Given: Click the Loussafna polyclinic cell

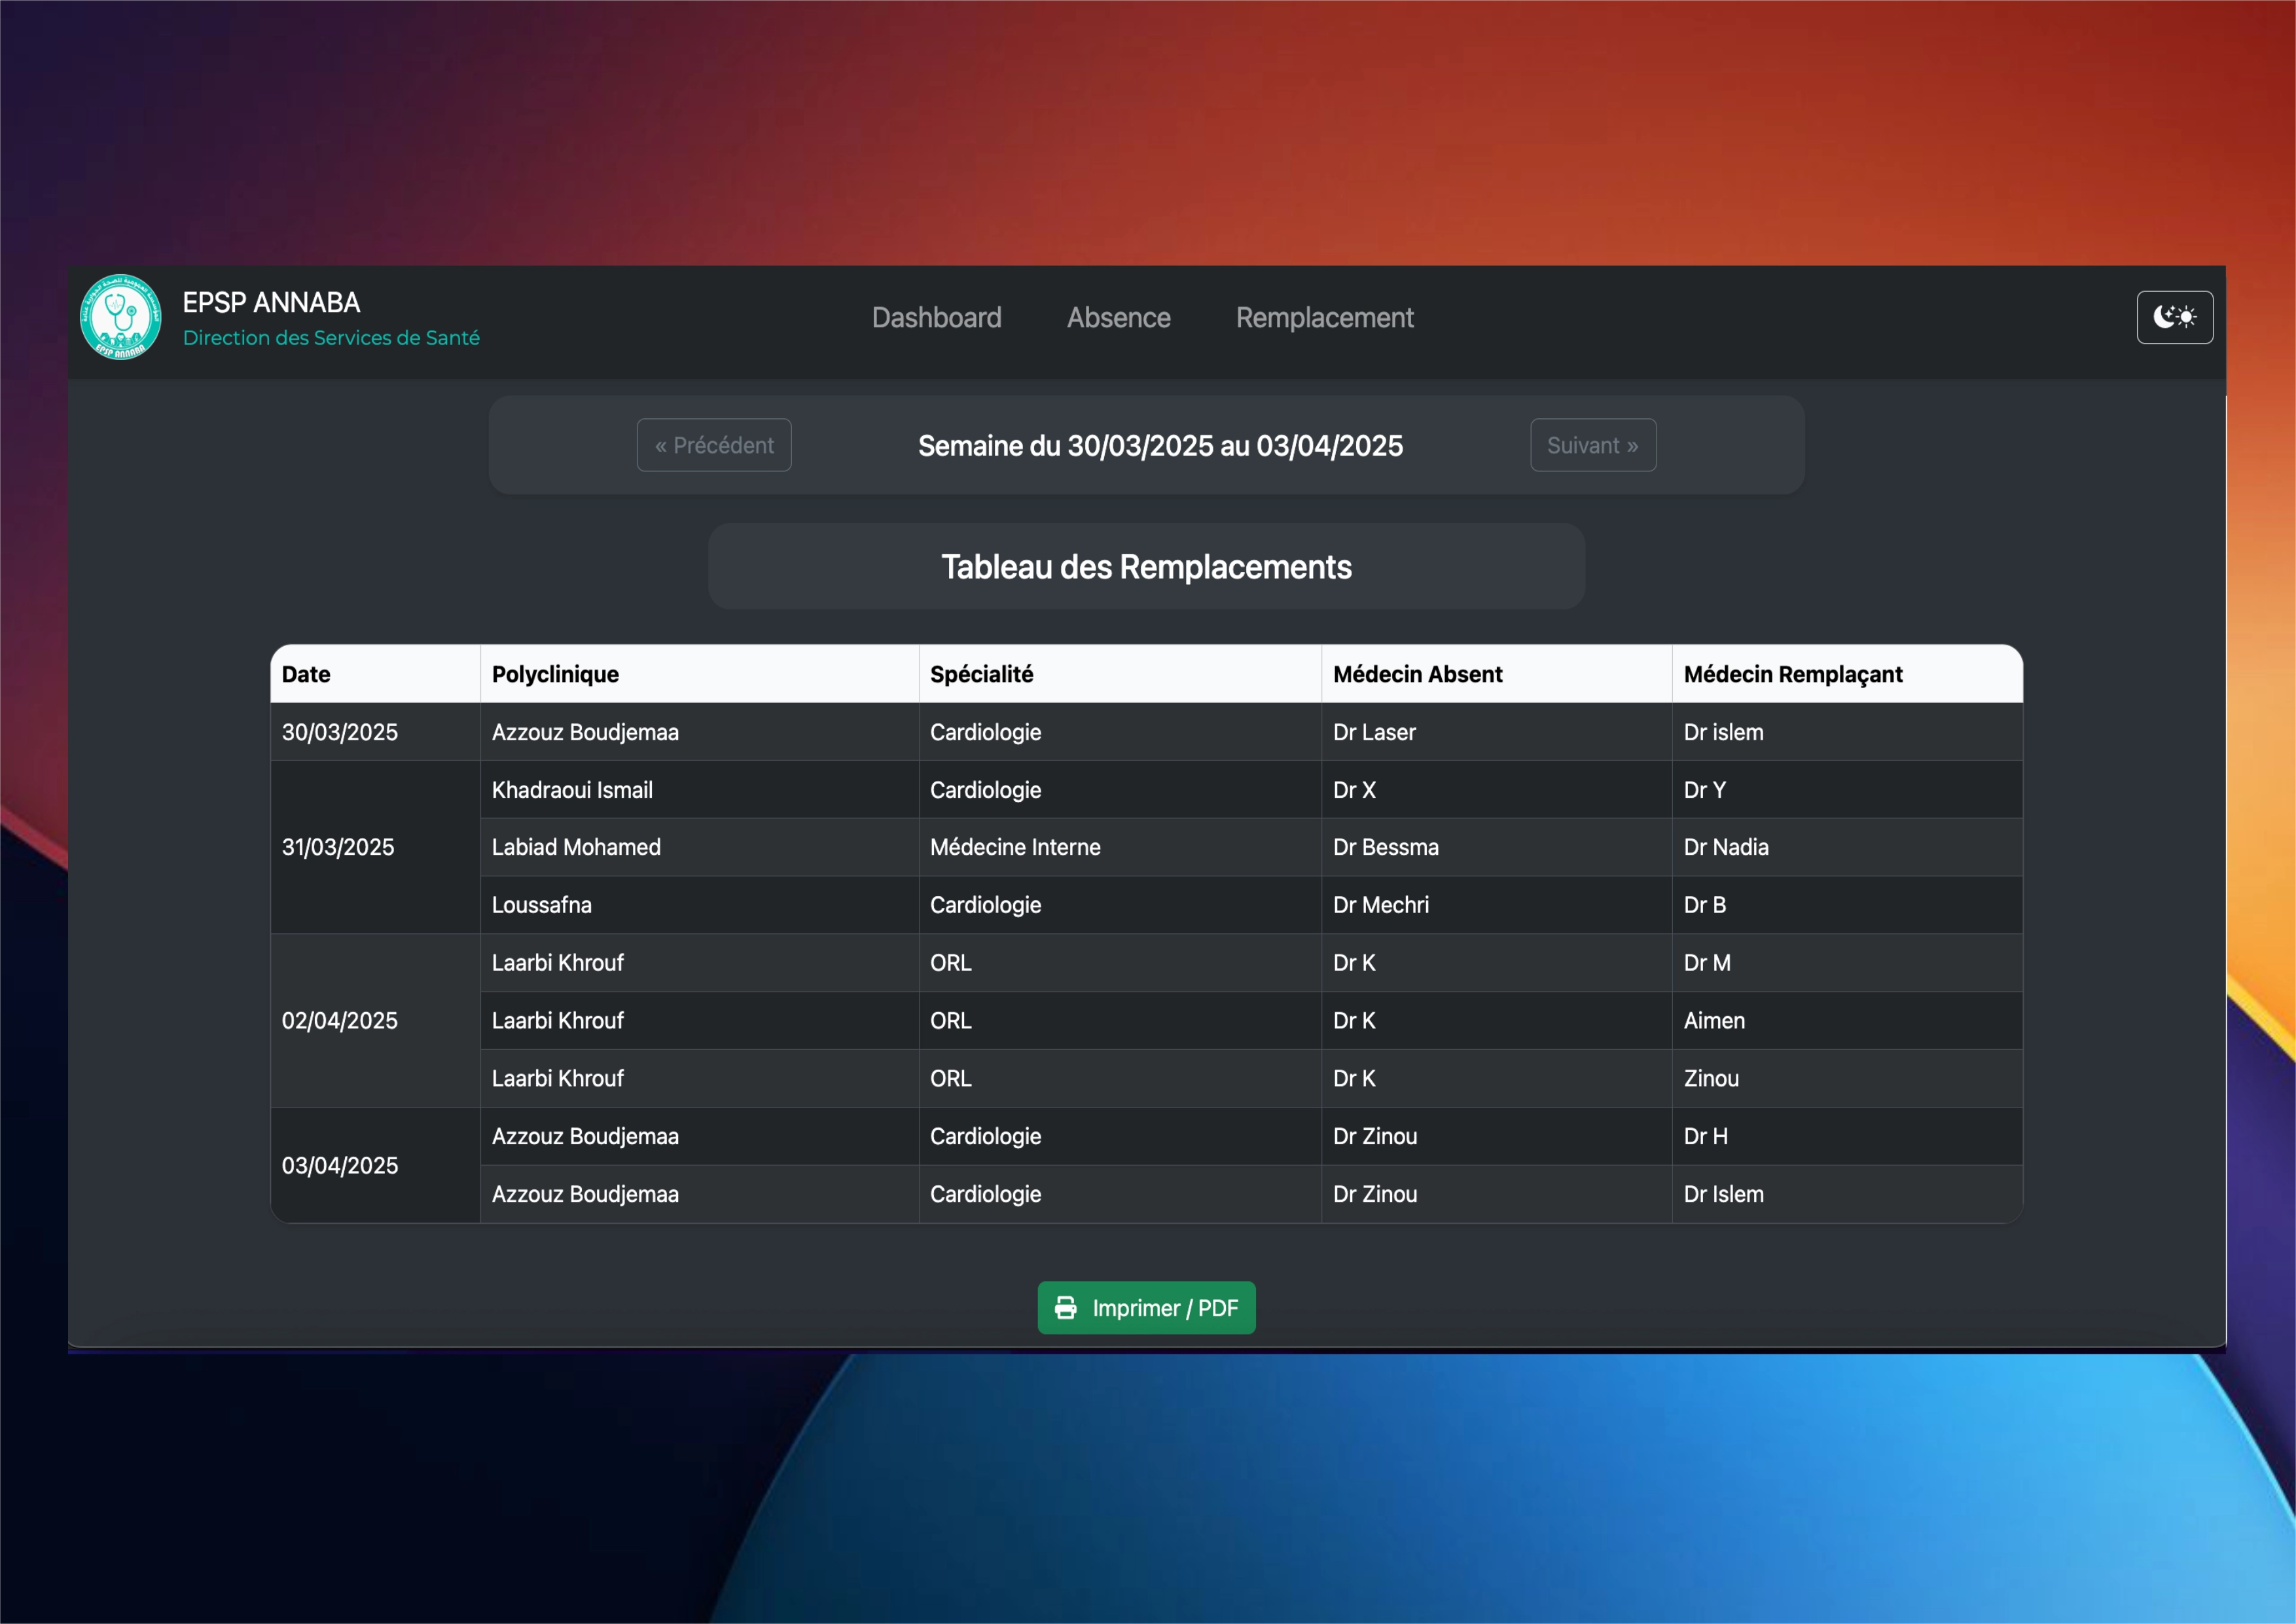Looking at the screenshot, I should coord(542,905).
